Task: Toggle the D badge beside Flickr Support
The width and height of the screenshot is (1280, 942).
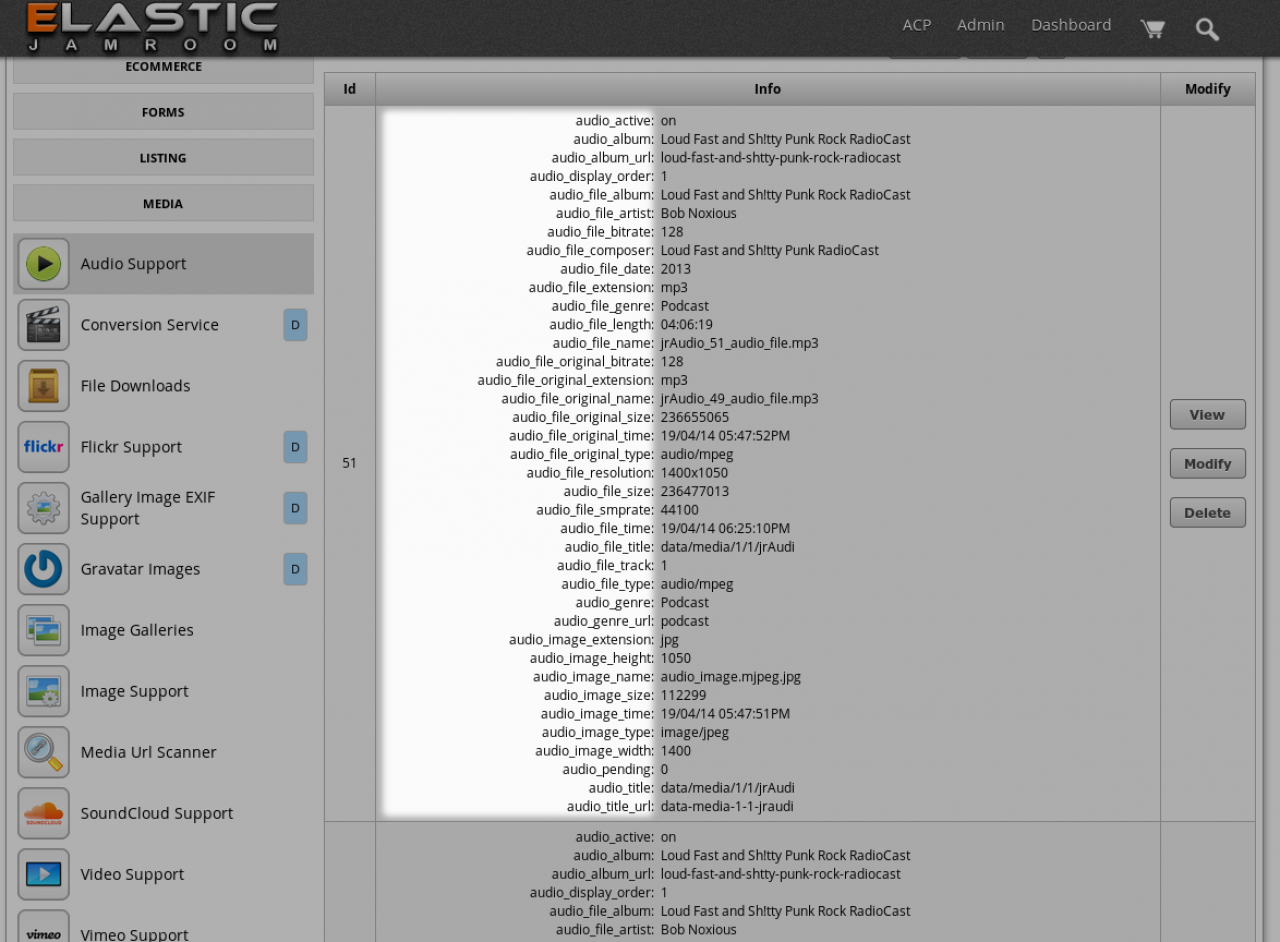Action: point(295,447)
